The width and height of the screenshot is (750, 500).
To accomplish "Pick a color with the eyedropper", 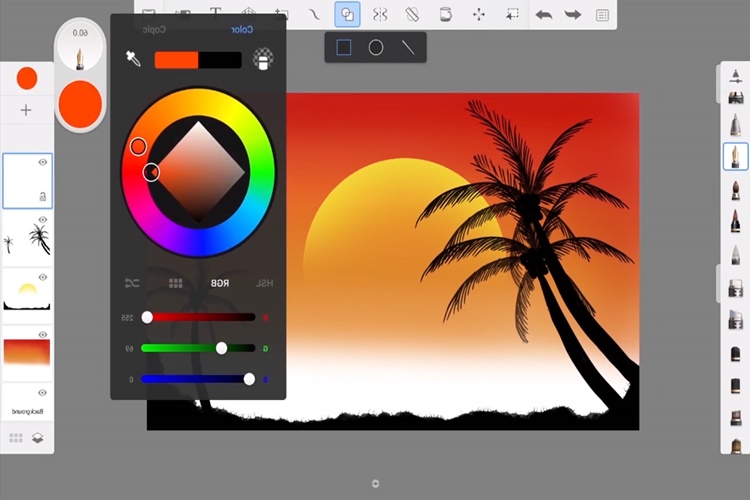I will [133, 59].
